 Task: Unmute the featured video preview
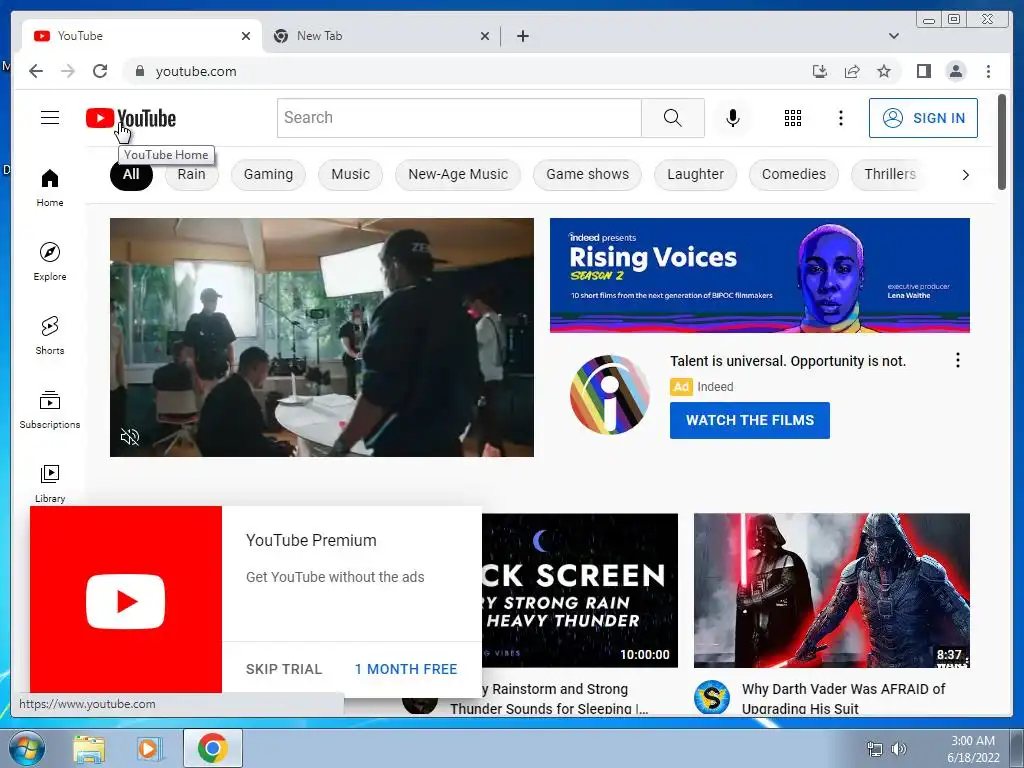pos(130,437)
